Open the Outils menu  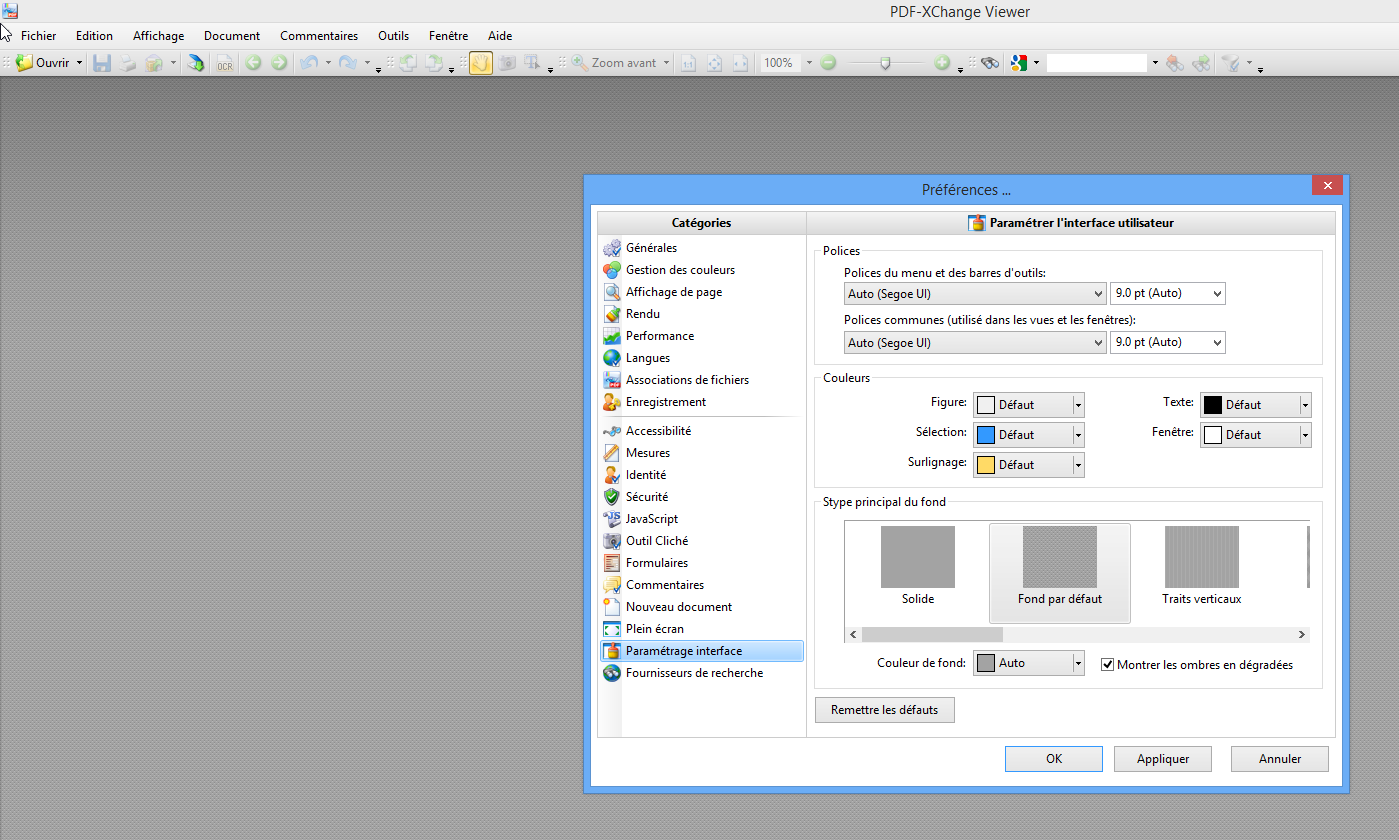coord(393,36)
